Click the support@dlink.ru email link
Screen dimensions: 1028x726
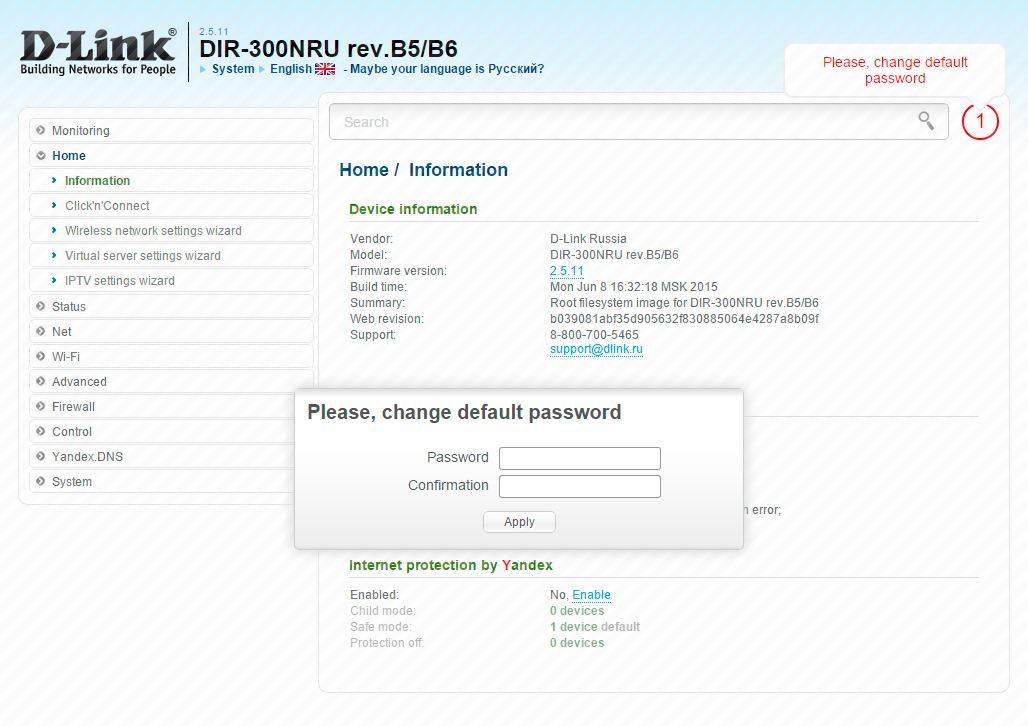(596, 349)
